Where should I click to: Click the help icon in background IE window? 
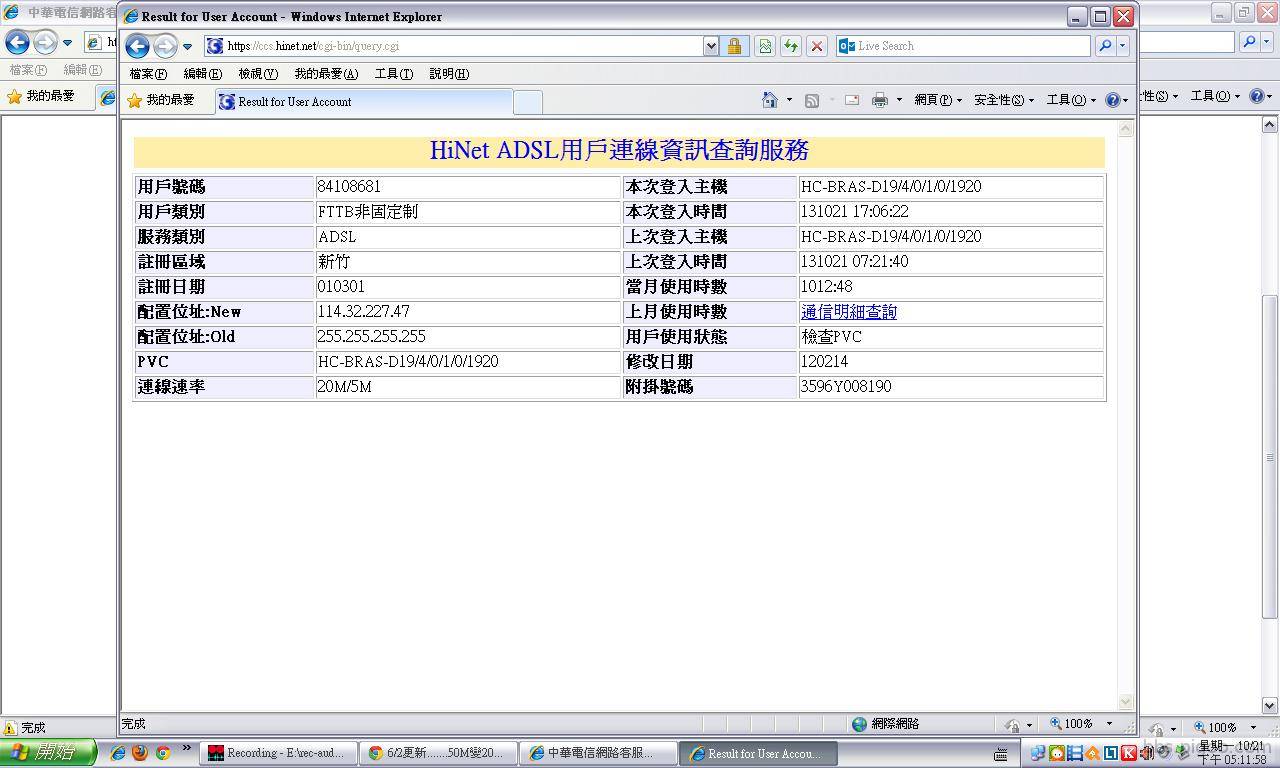tap(1257, 96)
